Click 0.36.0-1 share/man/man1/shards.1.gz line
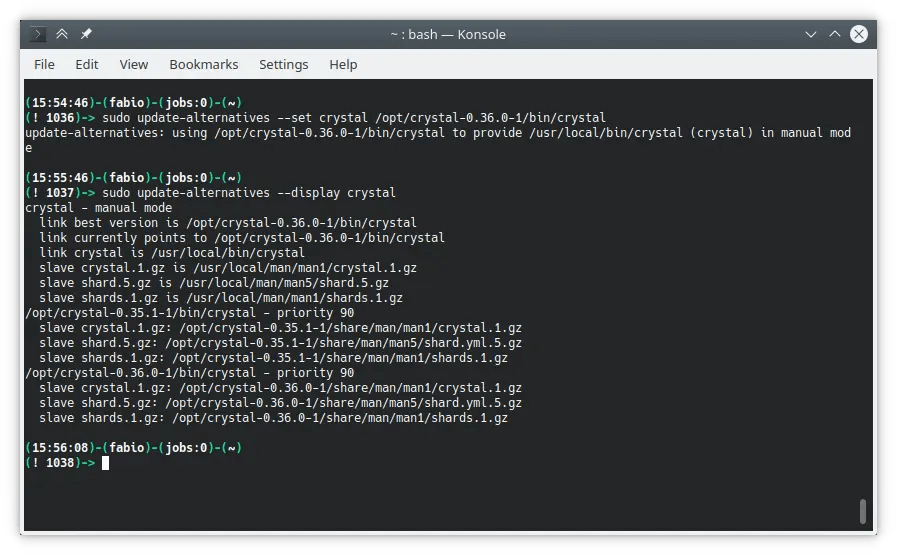Screen dimensions: 897x555 click(x=273, y=418)
